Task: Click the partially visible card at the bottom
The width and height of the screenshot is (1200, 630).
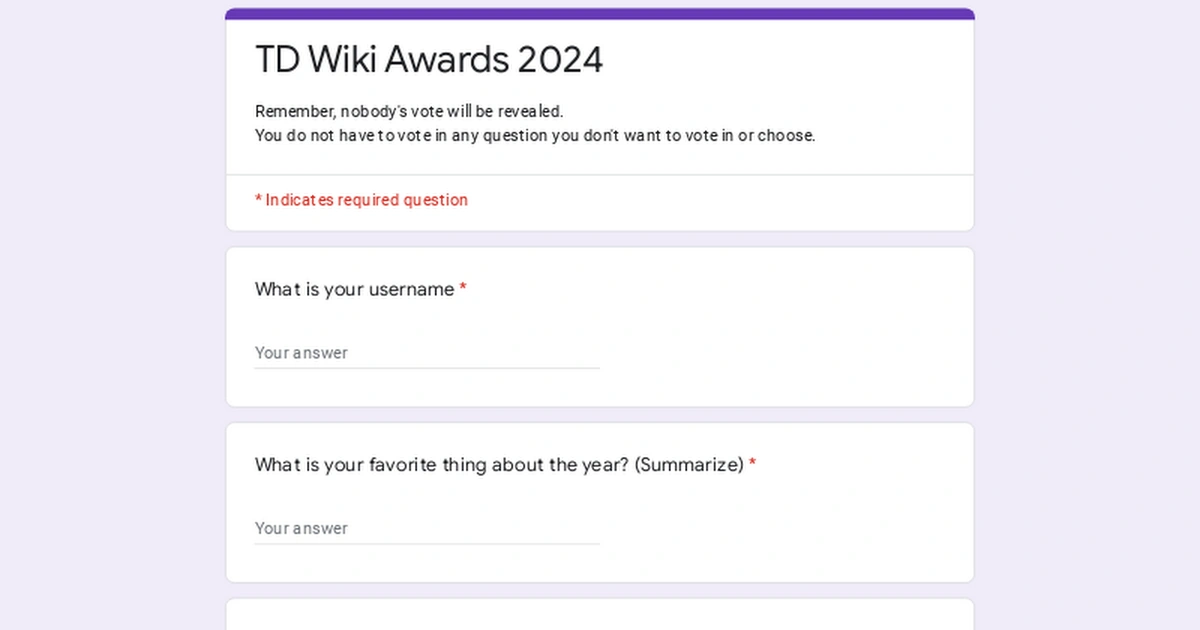Action: coord(600,614)
